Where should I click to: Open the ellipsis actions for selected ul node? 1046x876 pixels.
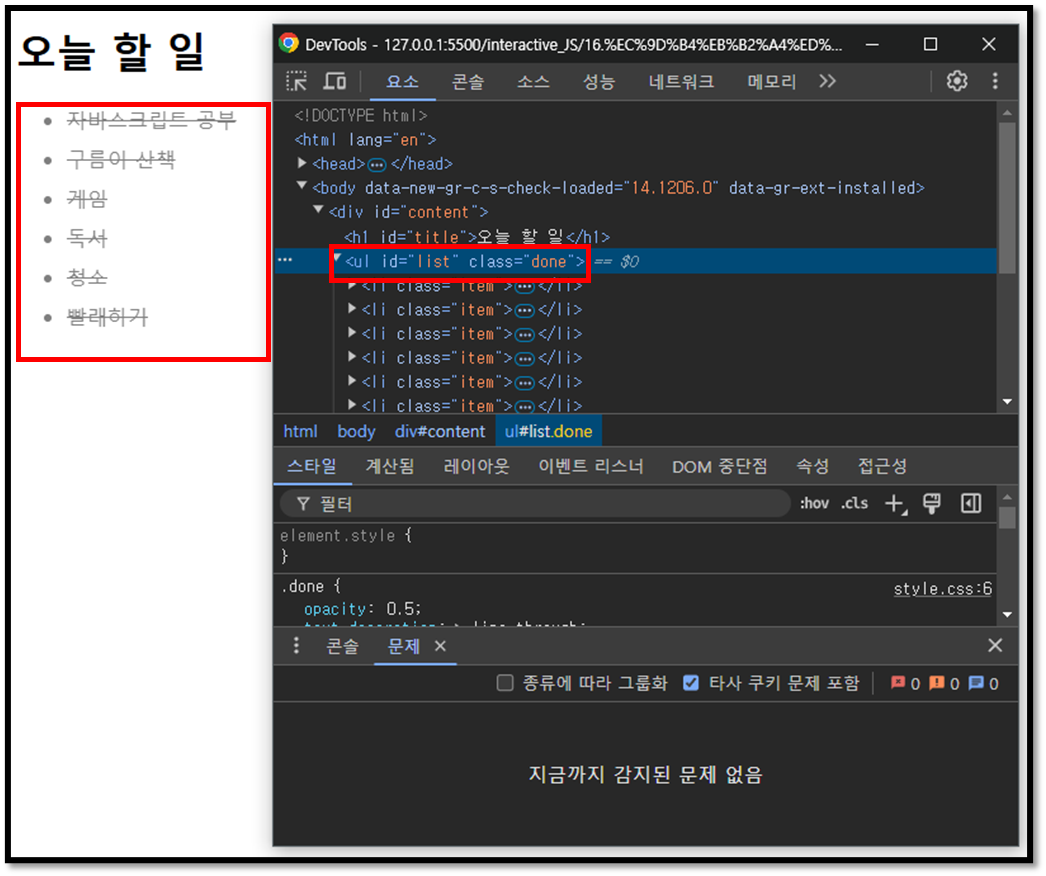click(286, 260)
